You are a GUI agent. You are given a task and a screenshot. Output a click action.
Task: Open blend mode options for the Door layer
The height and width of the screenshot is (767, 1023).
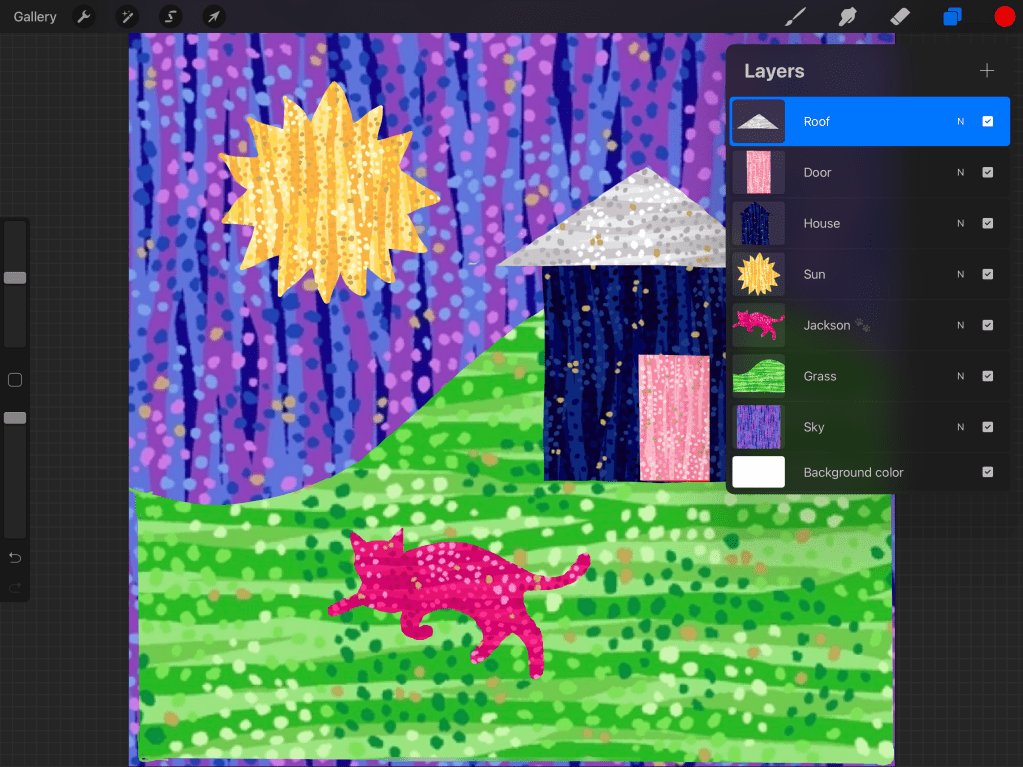[960, 172]
